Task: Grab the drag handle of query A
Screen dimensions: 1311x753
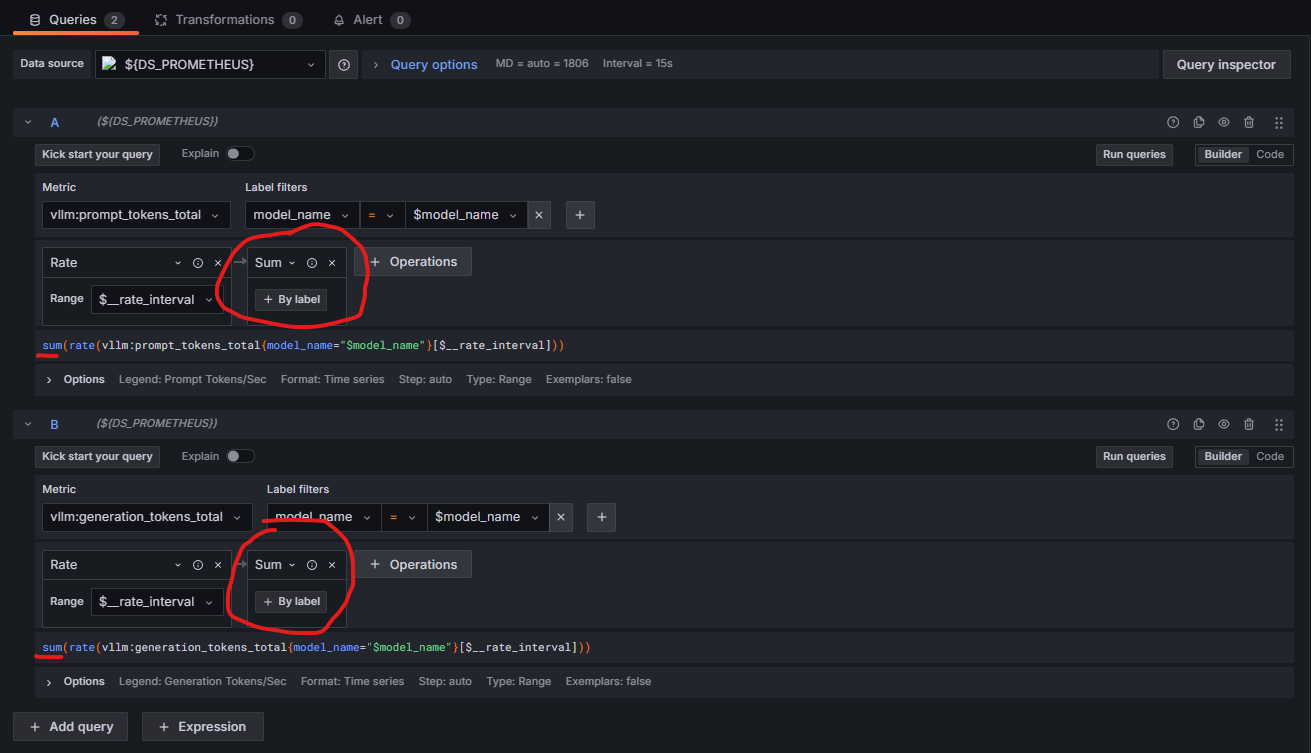Action: 1279,122
